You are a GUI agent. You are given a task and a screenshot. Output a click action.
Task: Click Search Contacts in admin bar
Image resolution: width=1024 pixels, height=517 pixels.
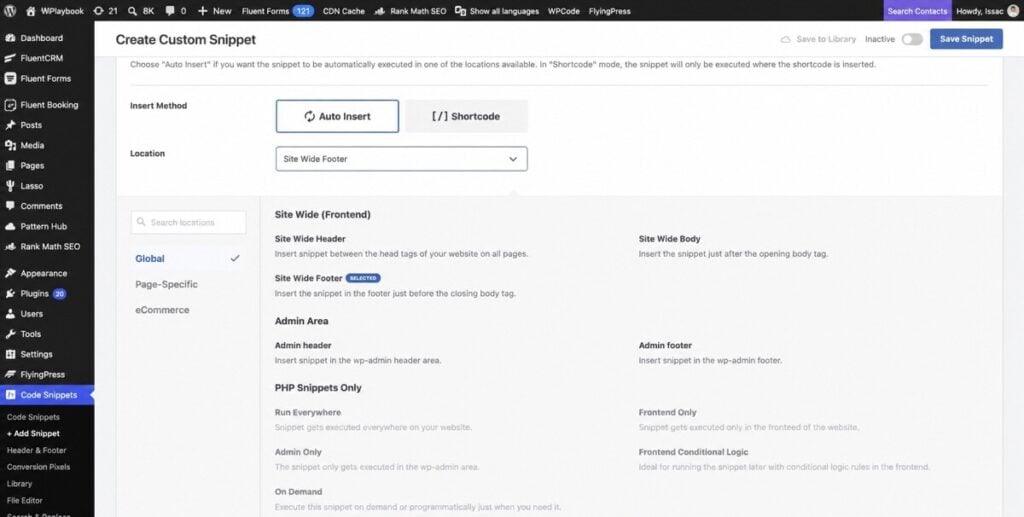point(917,11)
